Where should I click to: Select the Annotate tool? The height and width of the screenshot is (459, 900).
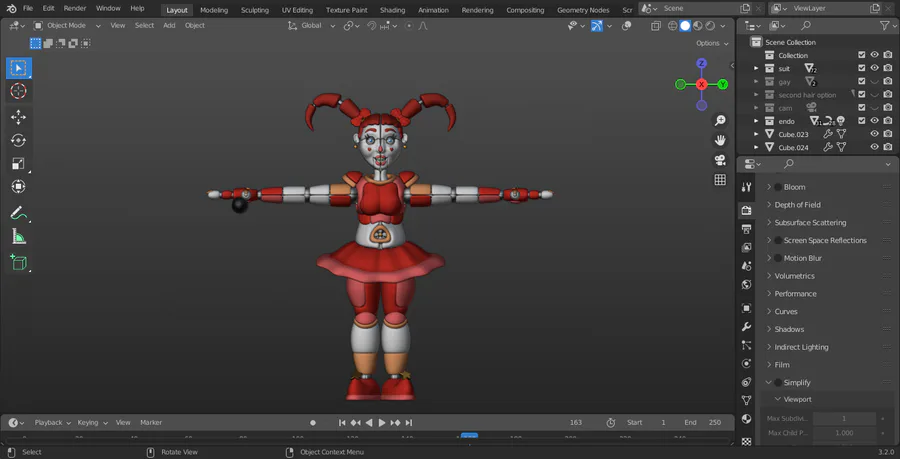pyautogui.click(x=19, y=213)
